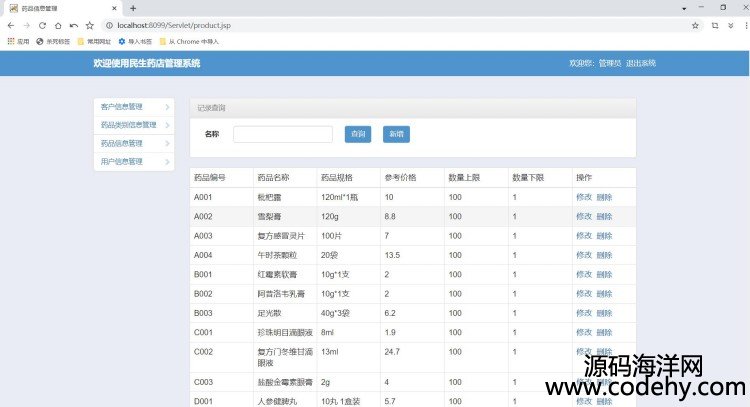
Task: Bookmark page using star icon in address bar
Action: coord(695,25)
